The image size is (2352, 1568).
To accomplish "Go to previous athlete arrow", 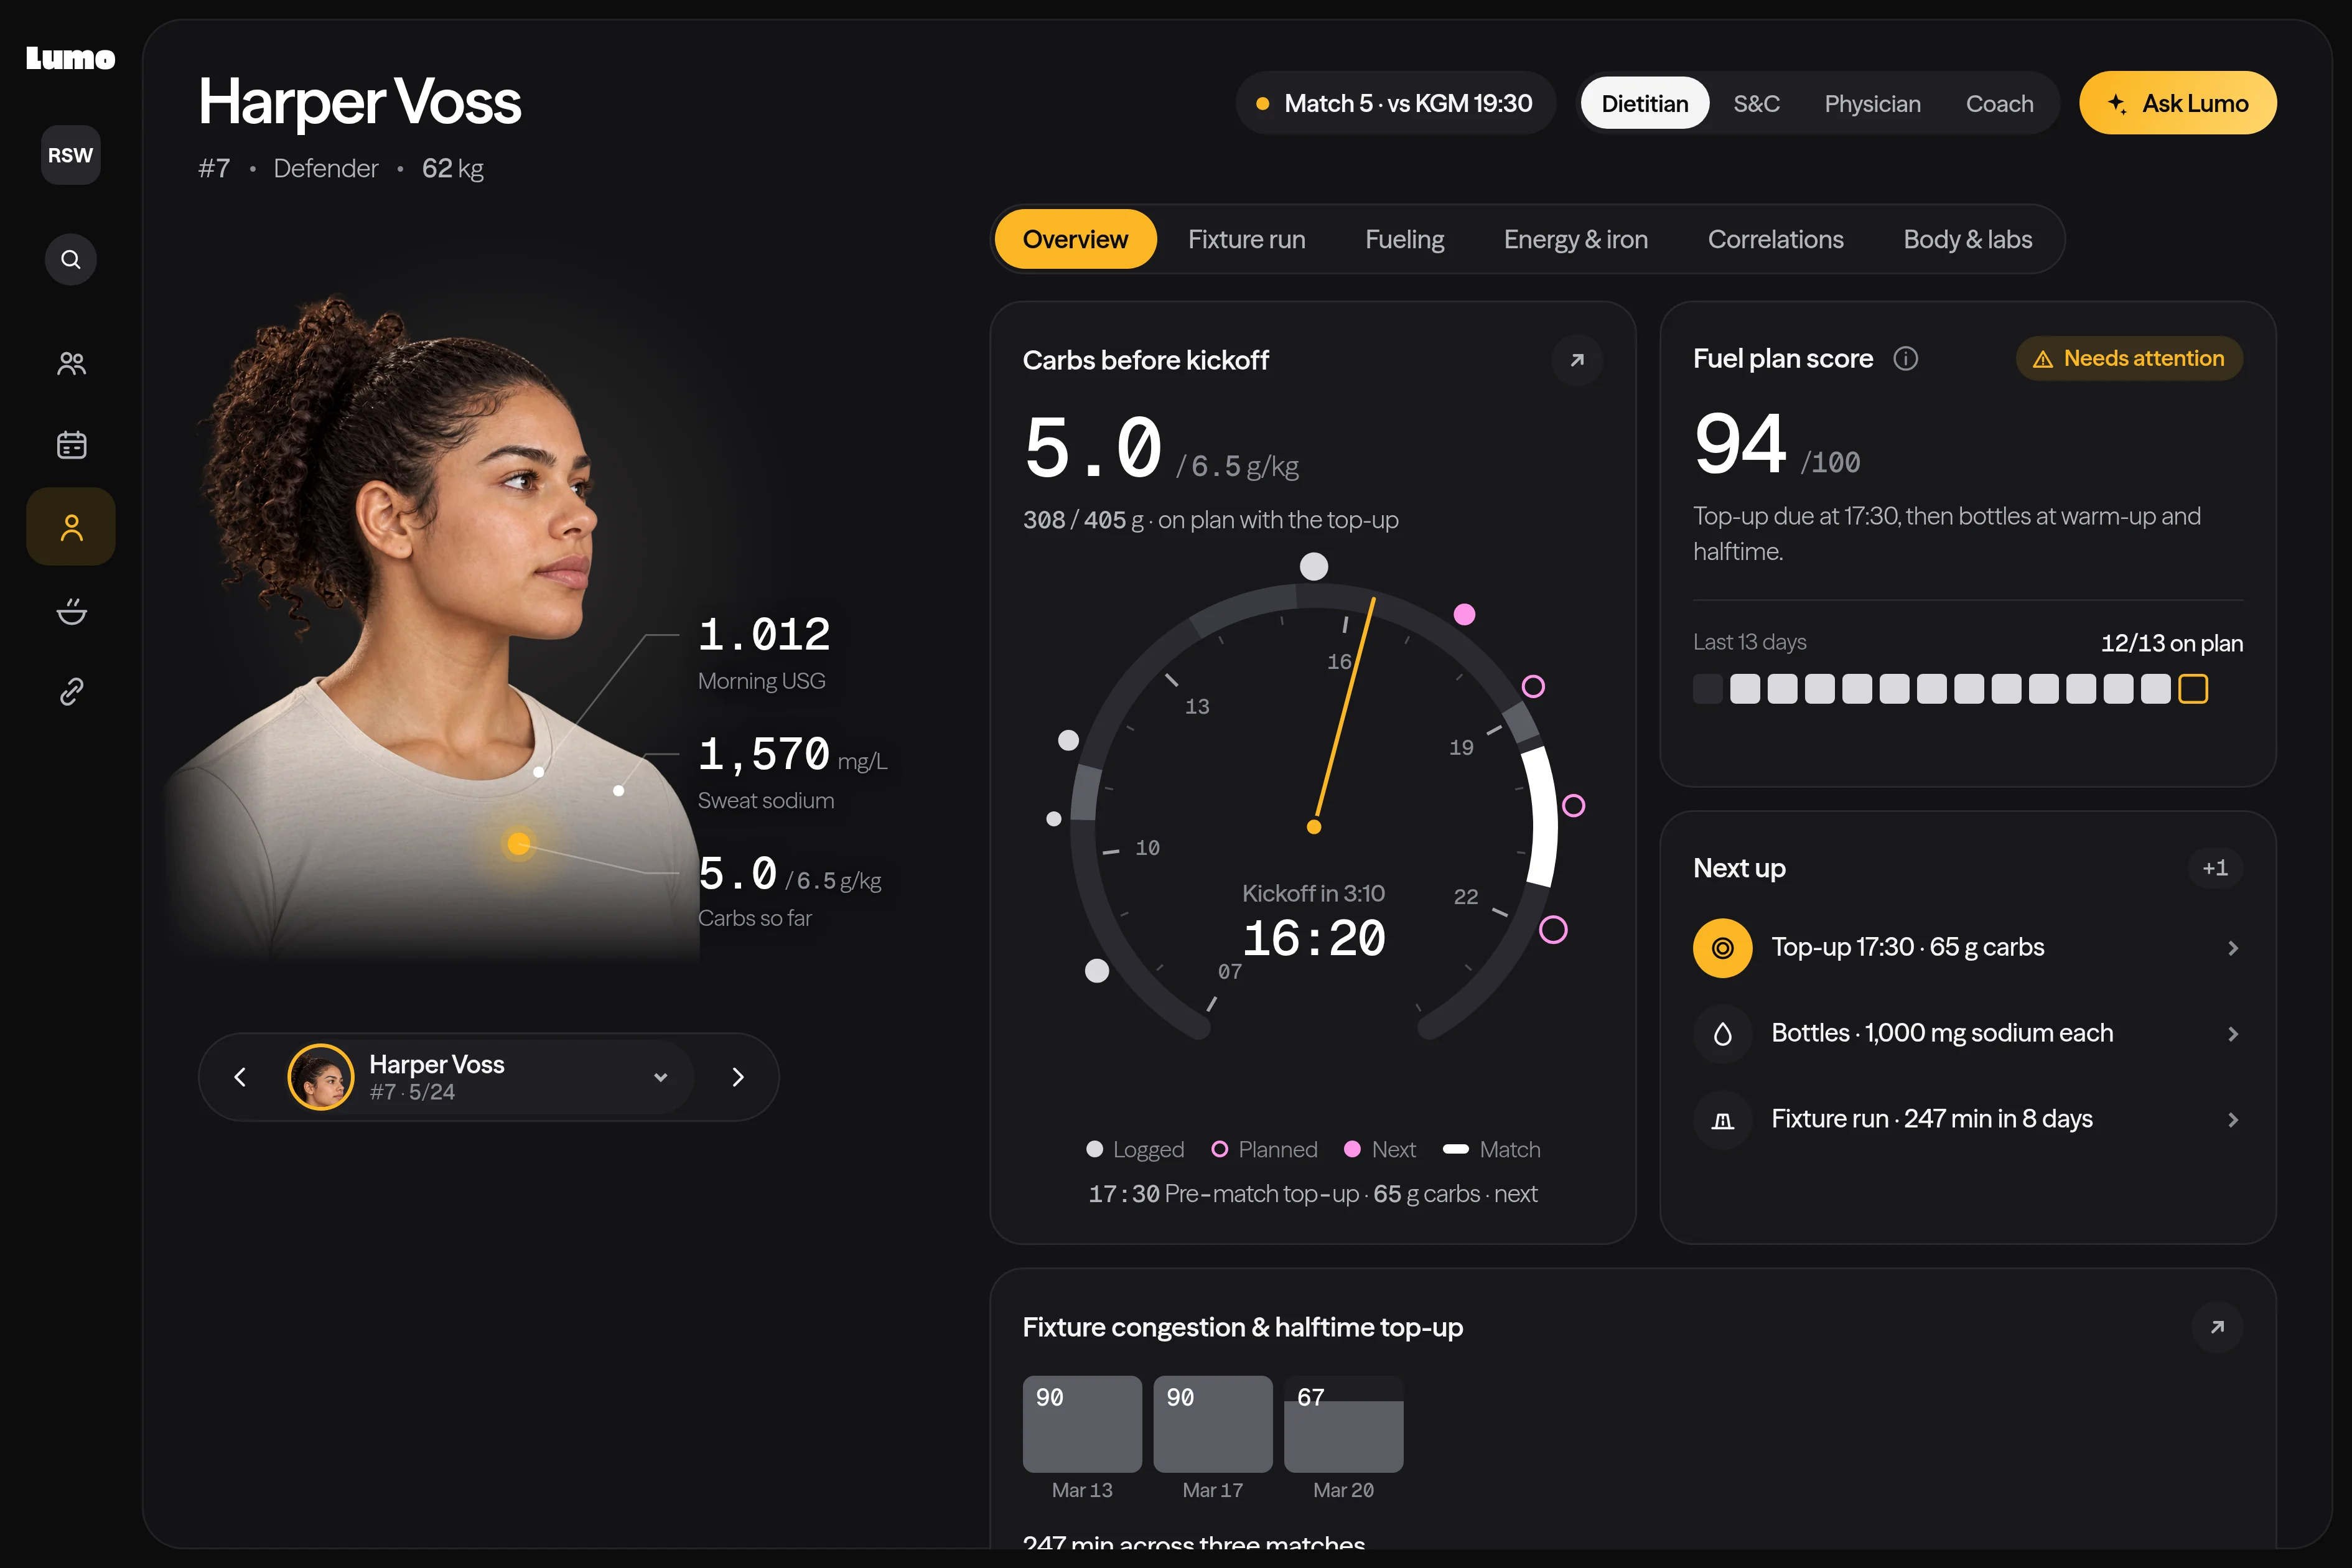I will pyautogui.click(x=240, y=1077).
